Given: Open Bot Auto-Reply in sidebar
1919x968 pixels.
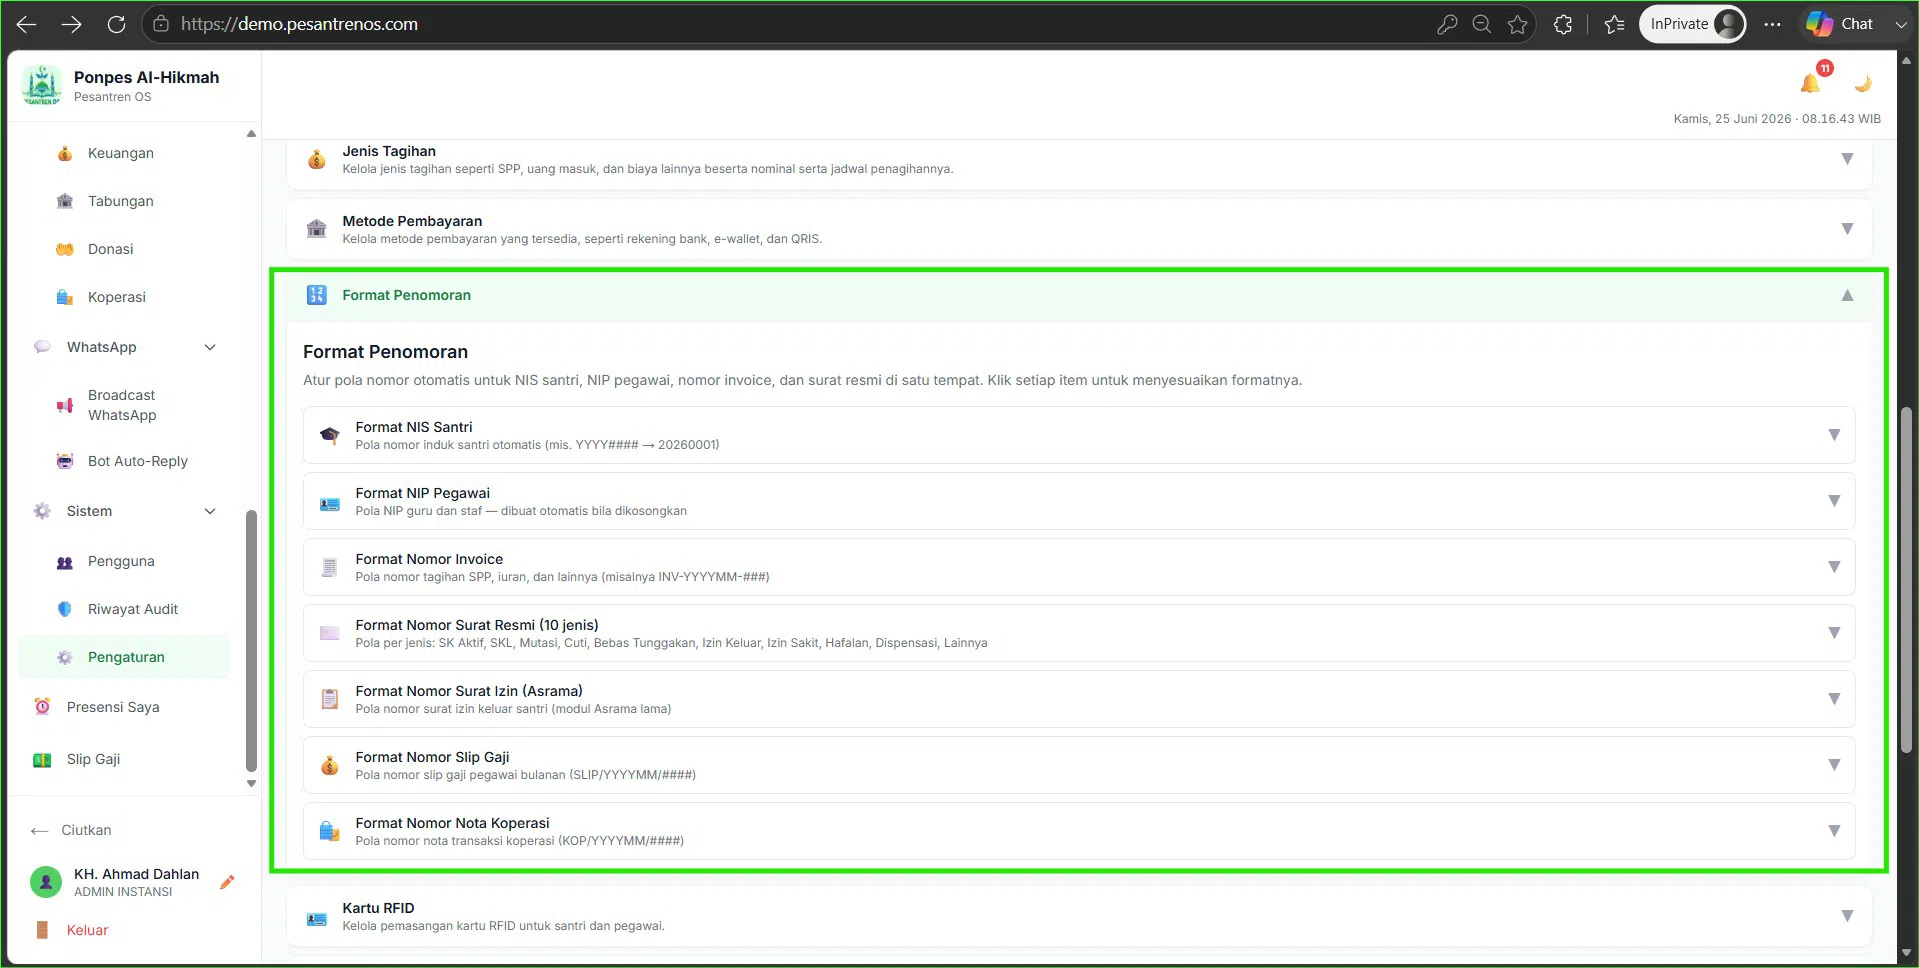Looking at the screenshot, I should point(138,461).
